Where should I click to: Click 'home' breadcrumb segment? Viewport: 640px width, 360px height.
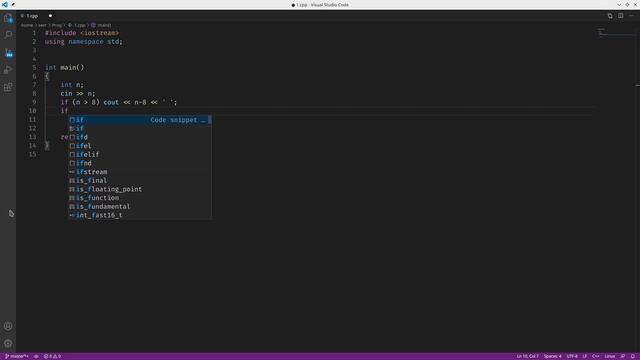click(x=27, y=25)
